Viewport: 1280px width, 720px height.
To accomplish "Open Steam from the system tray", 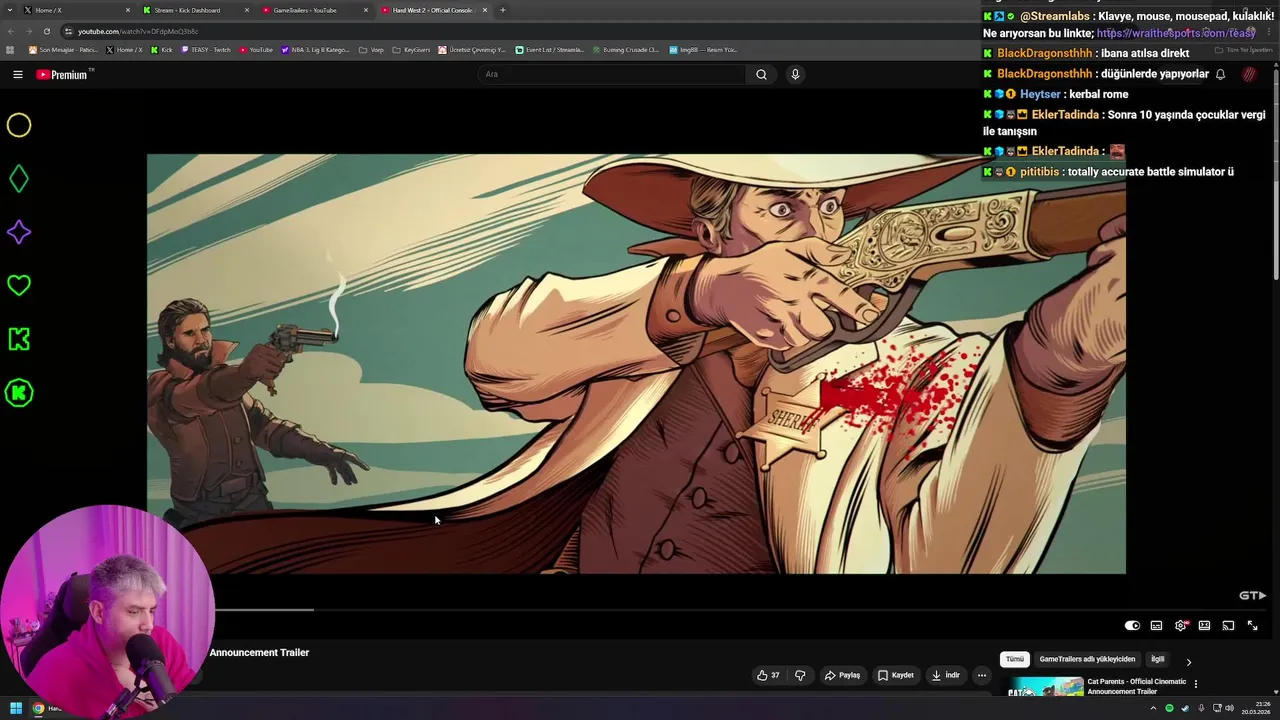I will [x=1184, y=708].
